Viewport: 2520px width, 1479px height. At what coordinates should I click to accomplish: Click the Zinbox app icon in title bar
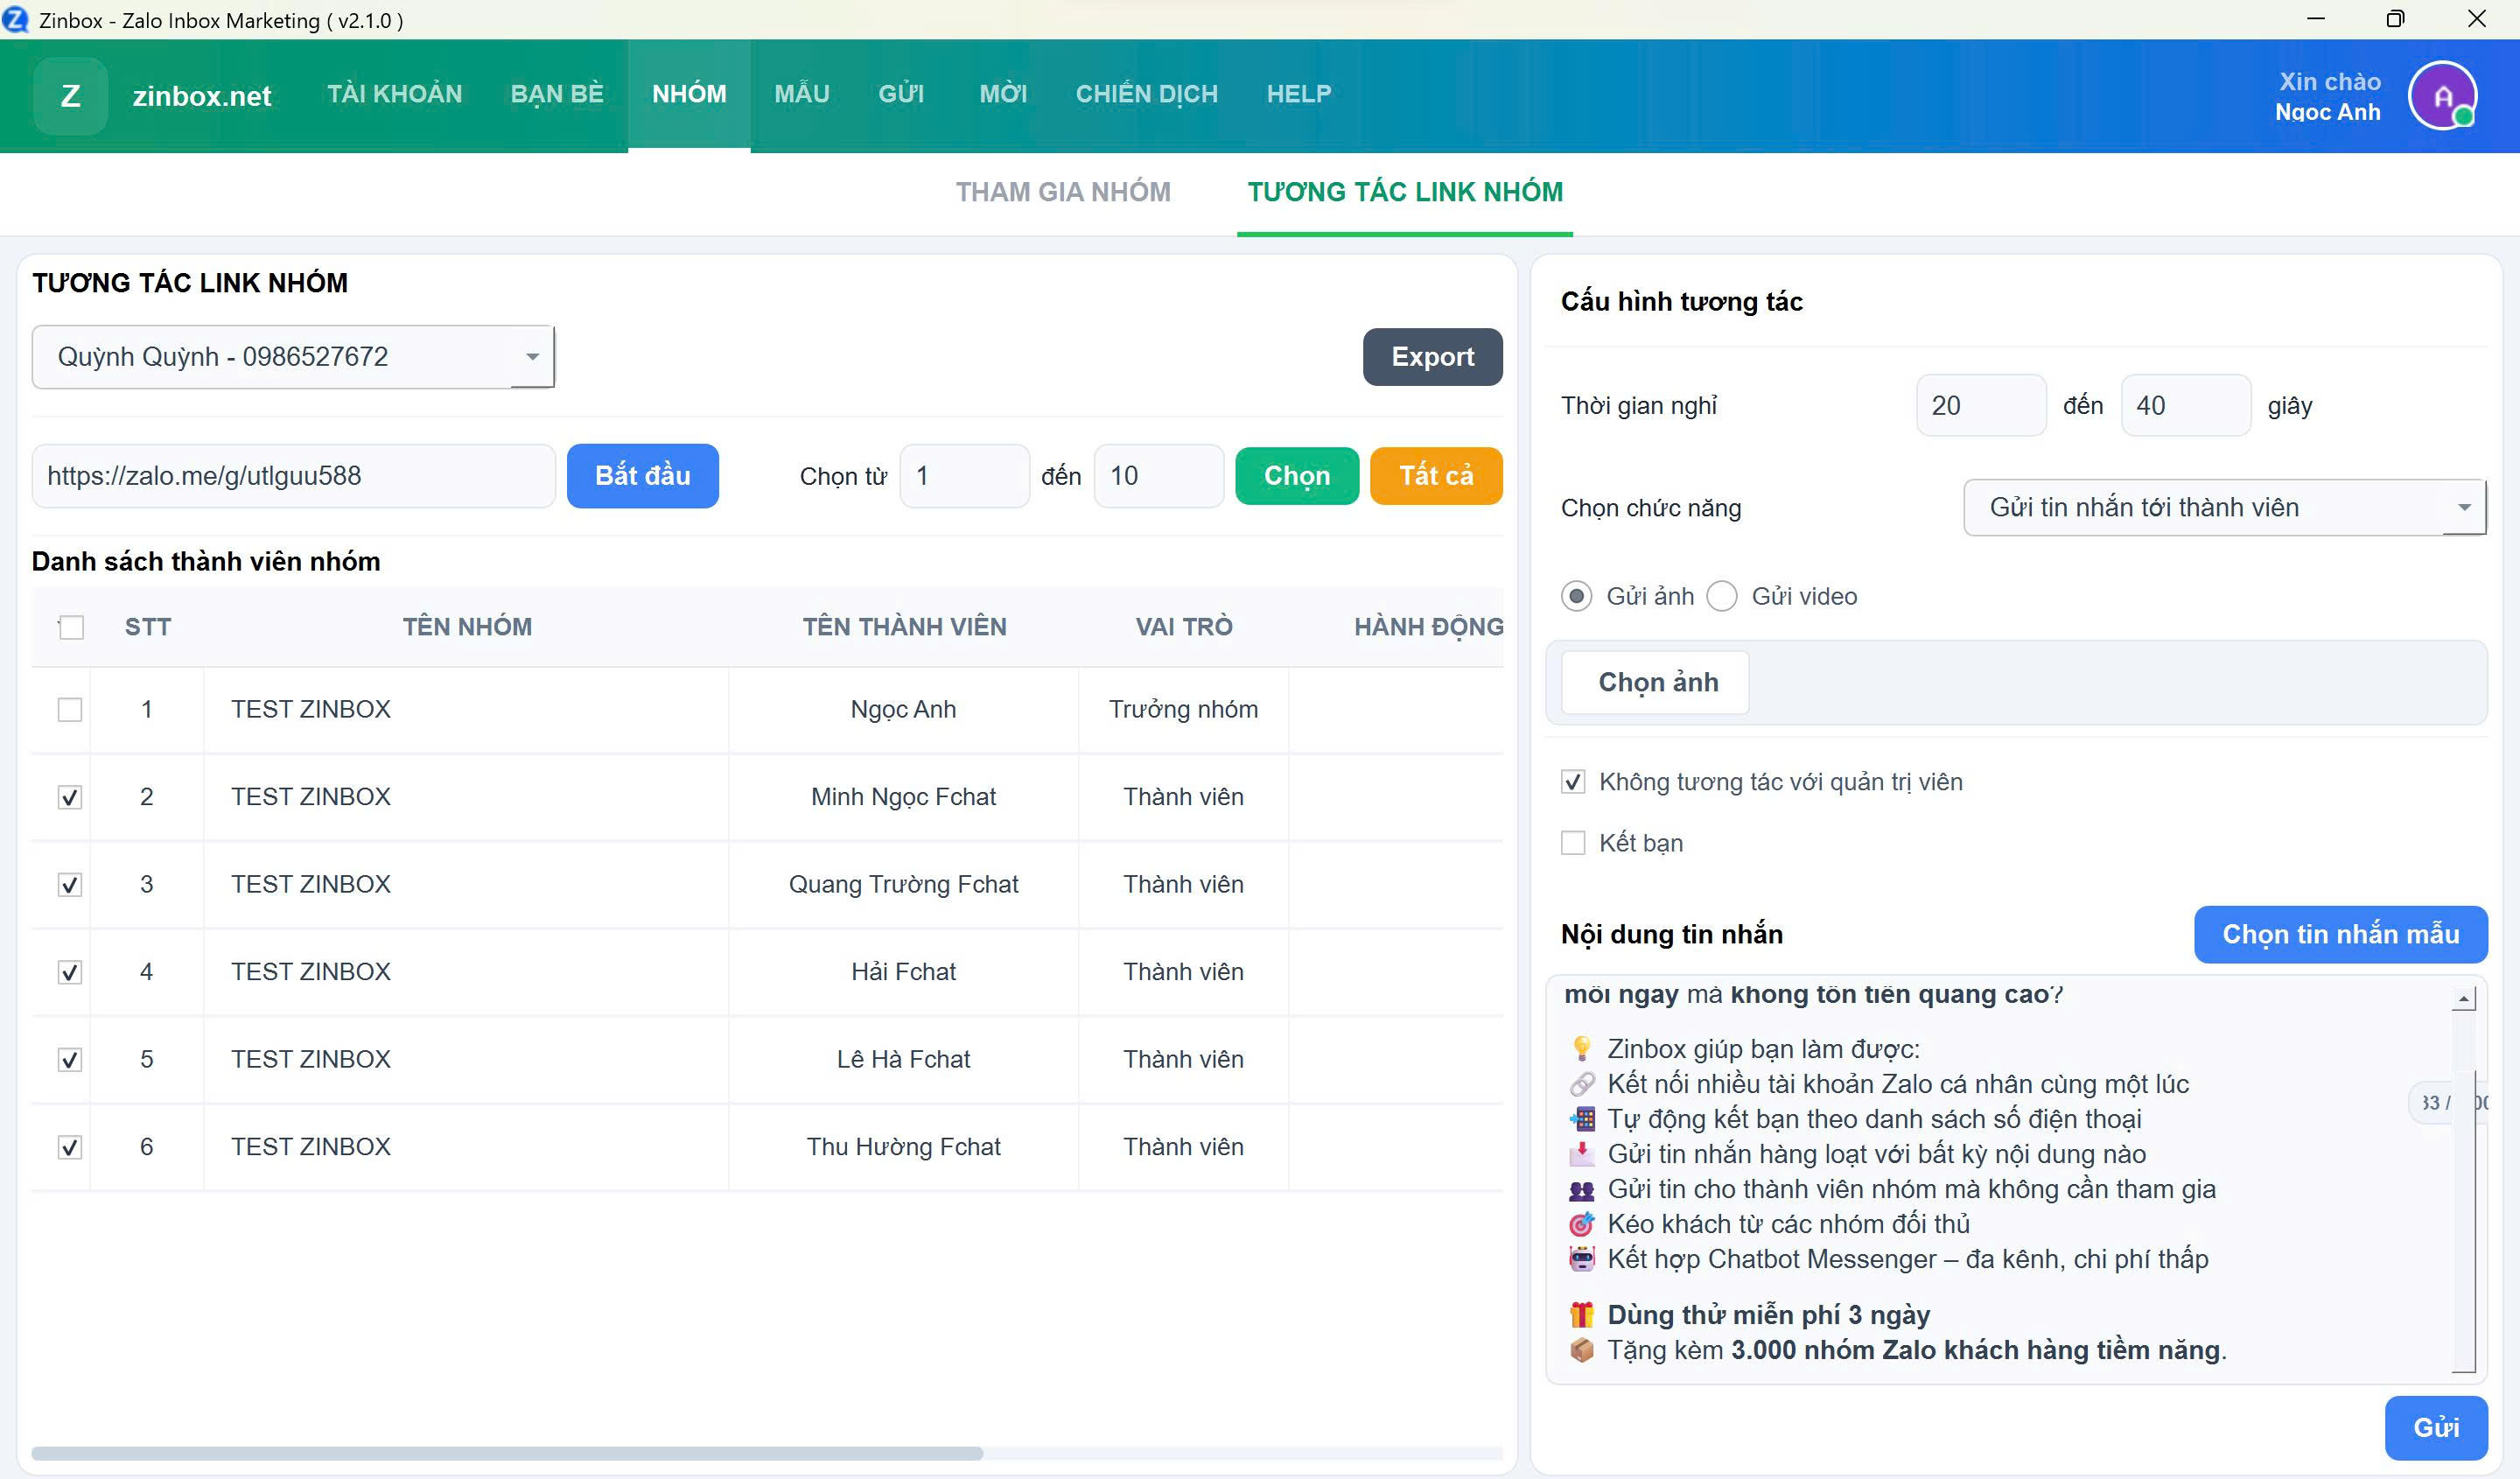coord(16,19)
